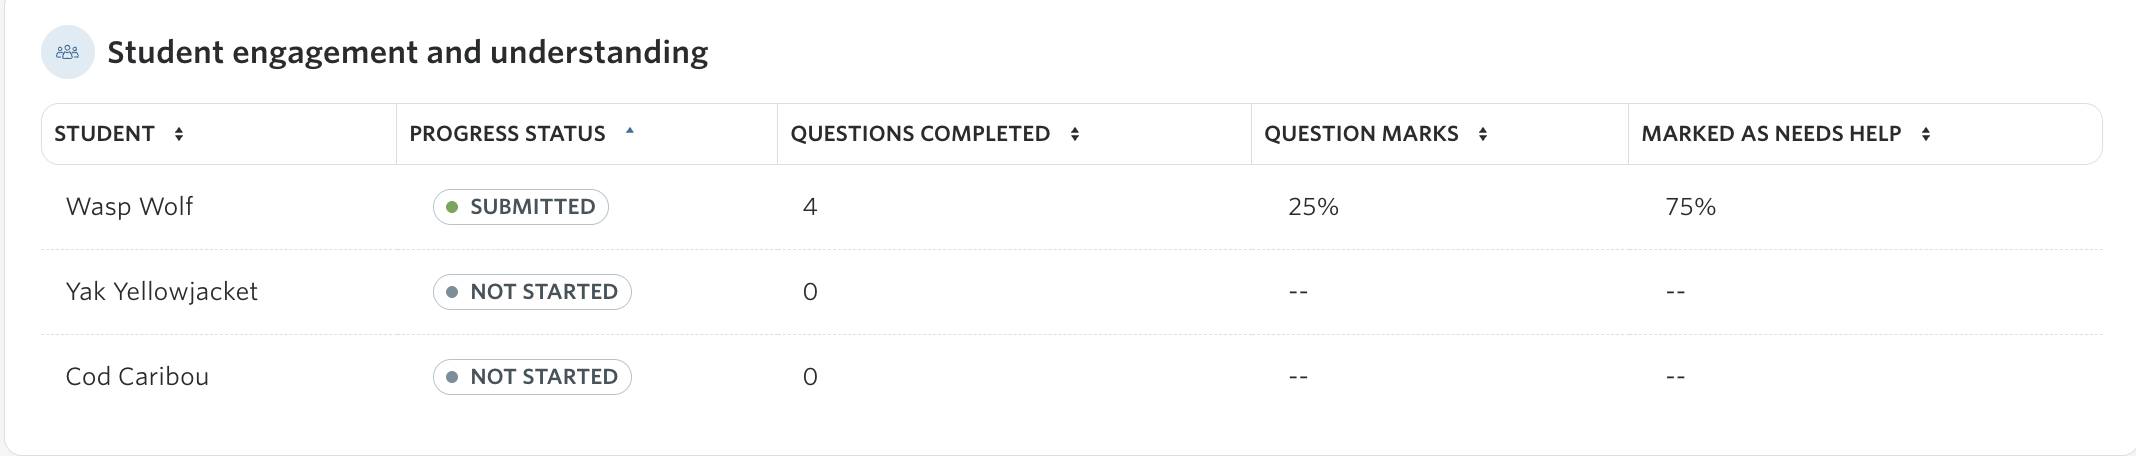
Task: Sort Questions Completed using the arrow icon
Action: [1075, 134]
